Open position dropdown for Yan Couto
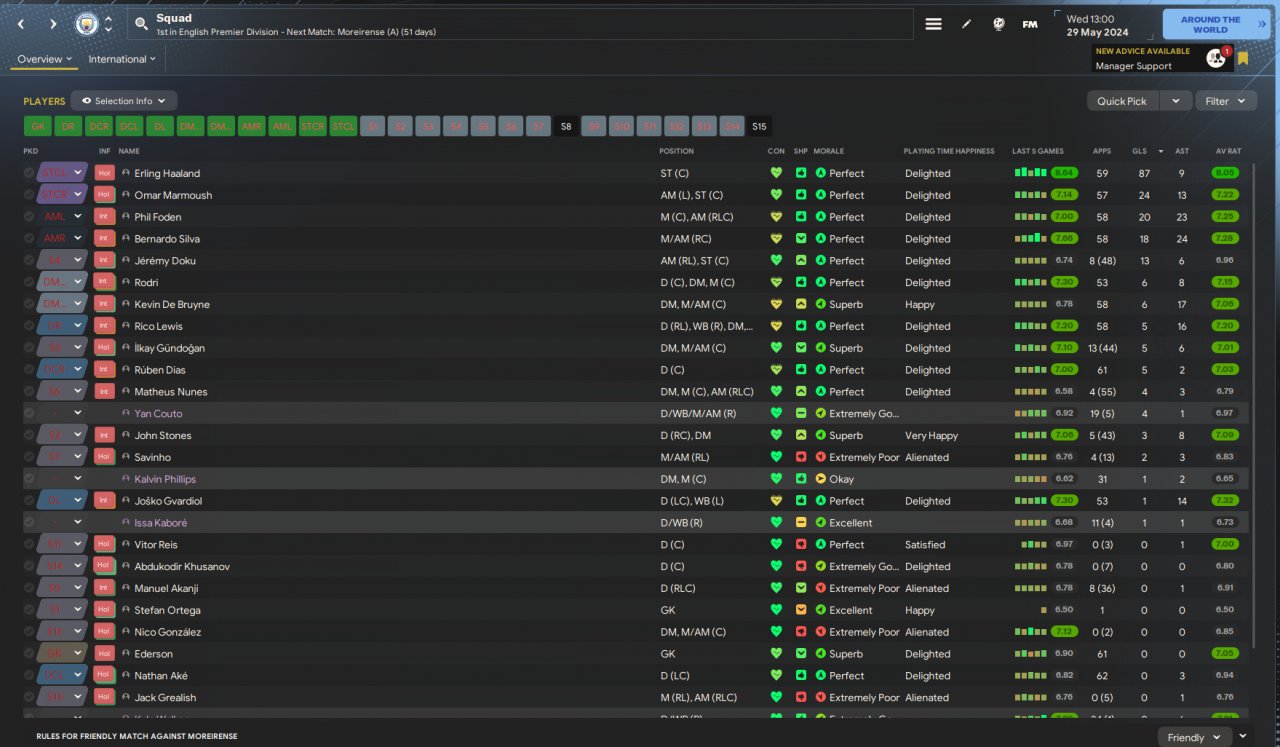This screenshot has height=747, width=1280. pyautogui.click(x=62, y=414)
